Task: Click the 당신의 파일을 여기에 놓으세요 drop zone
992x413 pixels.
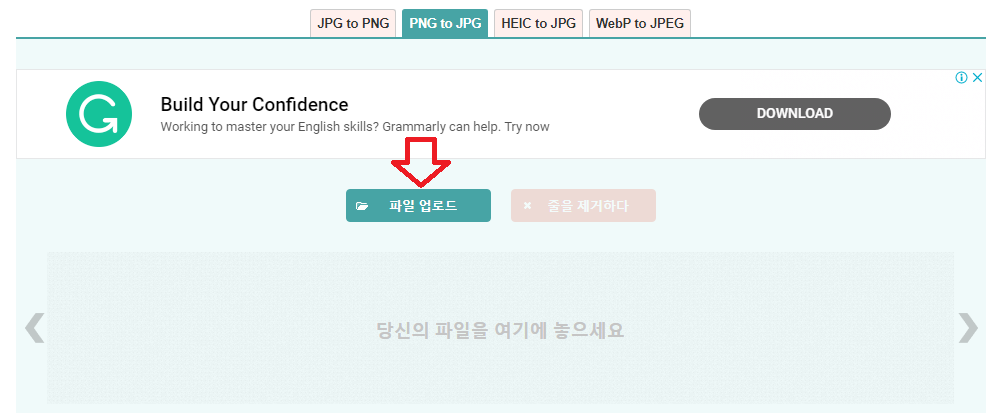Action: 500,328
